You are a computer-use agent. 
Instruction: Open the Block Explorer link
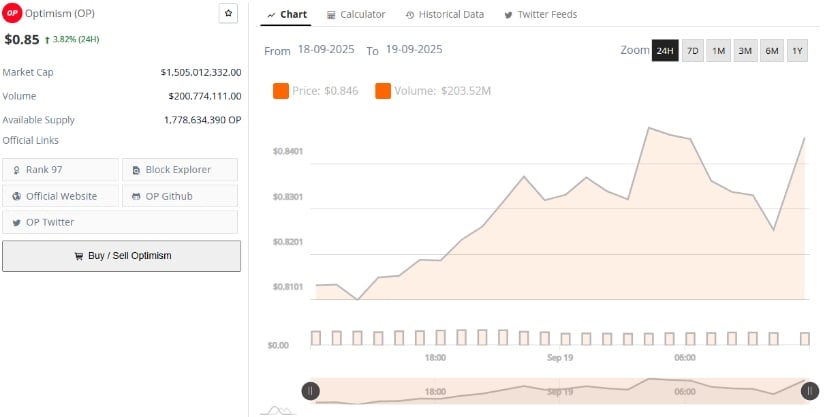point(180,170)
